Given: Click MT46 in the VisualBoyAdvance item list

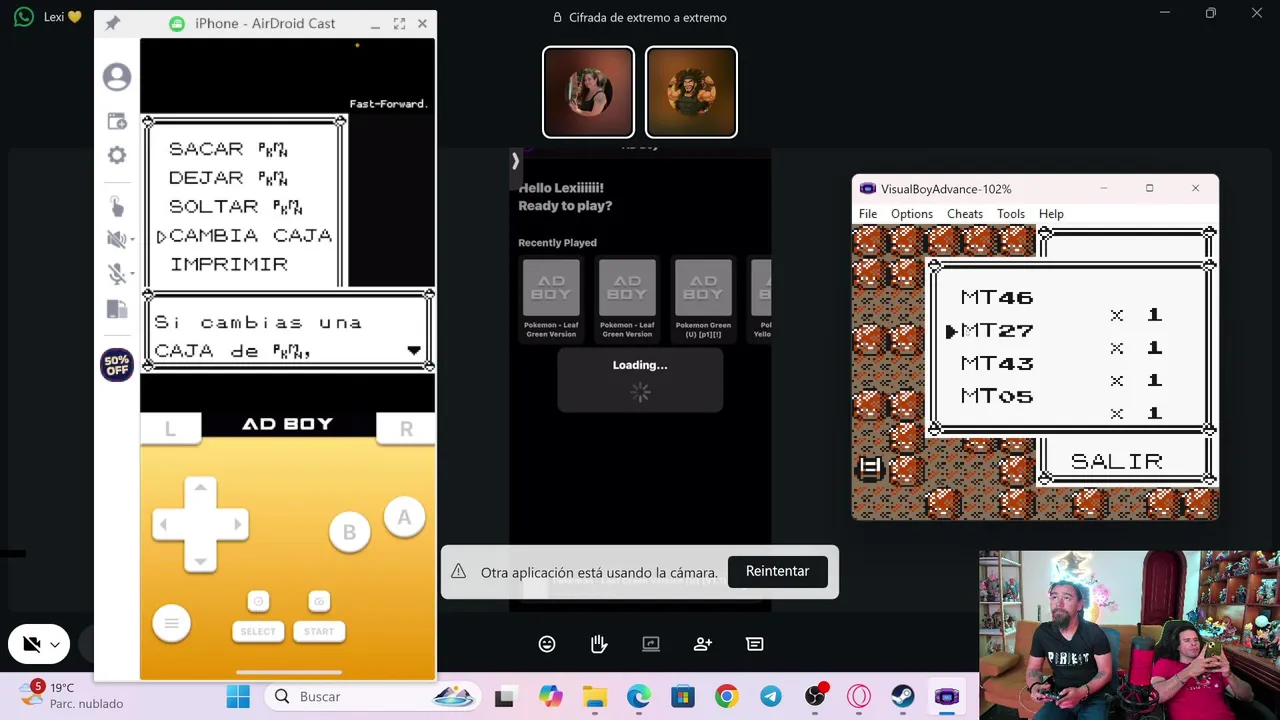Looking at the screenshot, I should [x=997, y=297].
